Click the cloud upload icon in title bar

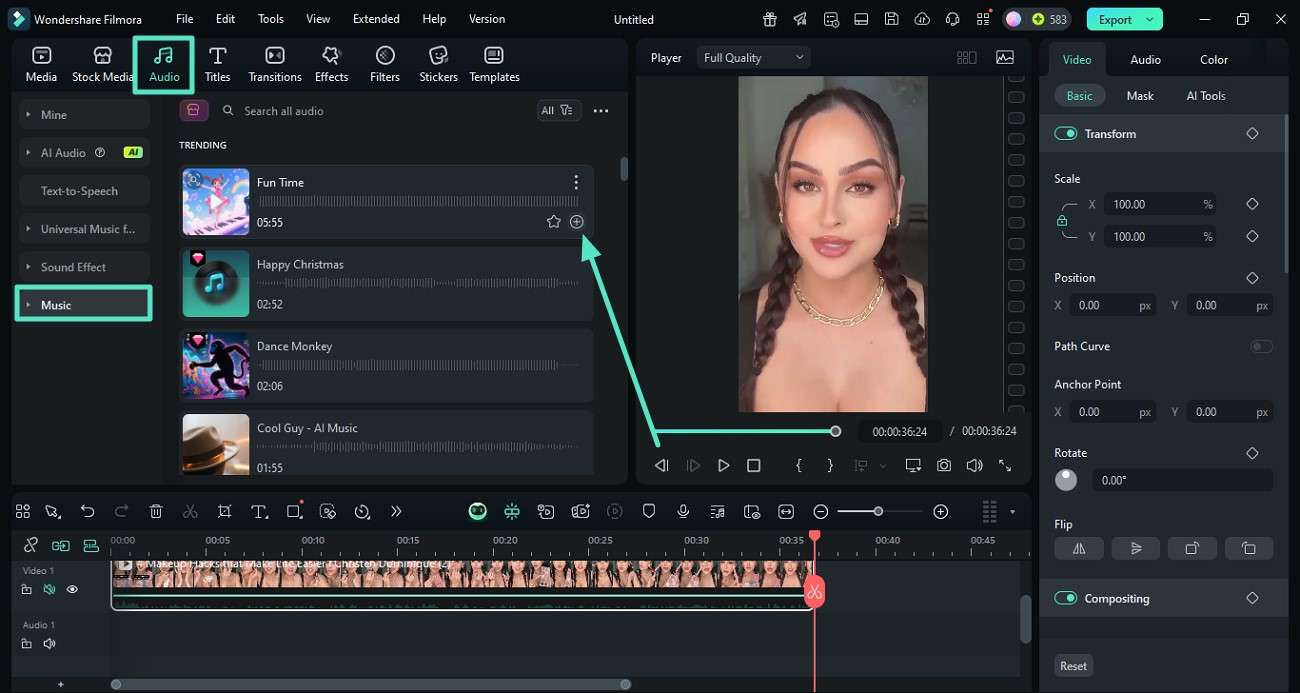click(922, 19)
